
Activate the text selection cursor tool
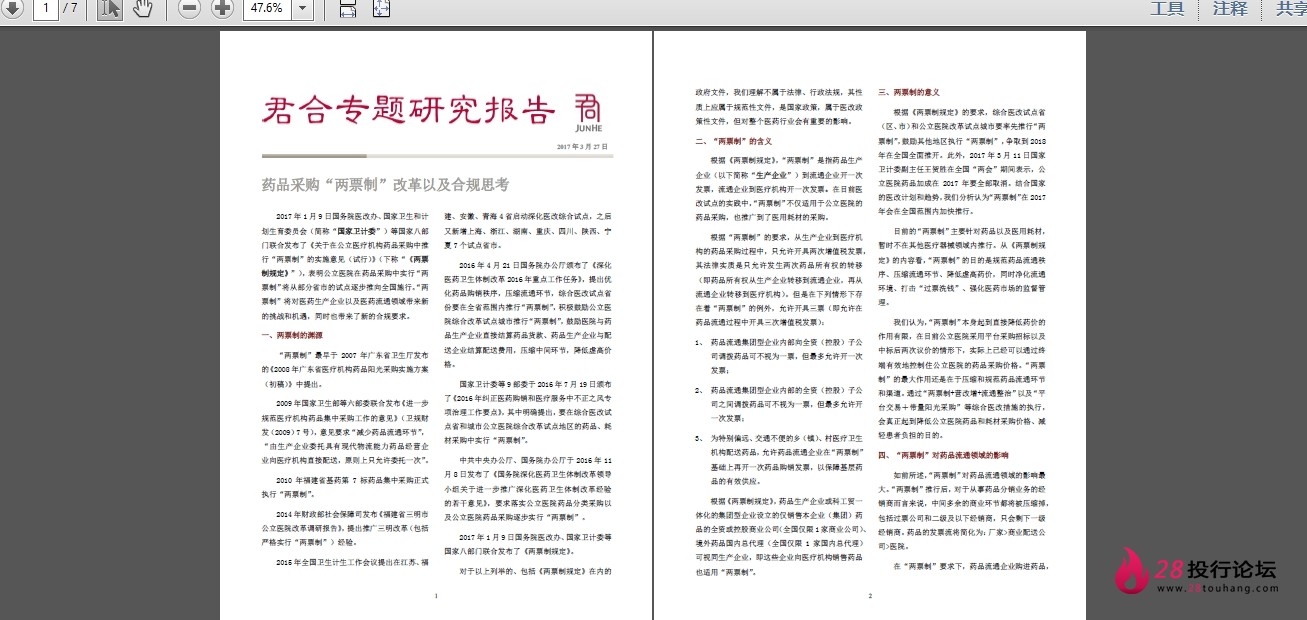tap(110, 8)
